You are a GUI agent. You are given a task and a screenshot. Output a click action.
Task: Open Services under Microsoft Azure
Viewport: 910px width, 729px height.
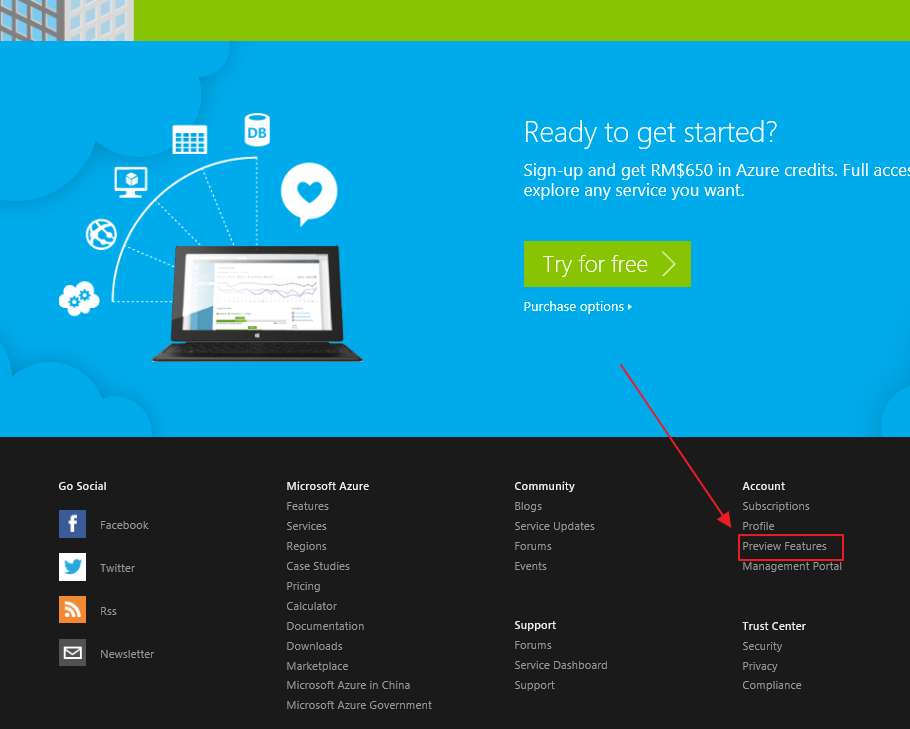coord(306,526)
